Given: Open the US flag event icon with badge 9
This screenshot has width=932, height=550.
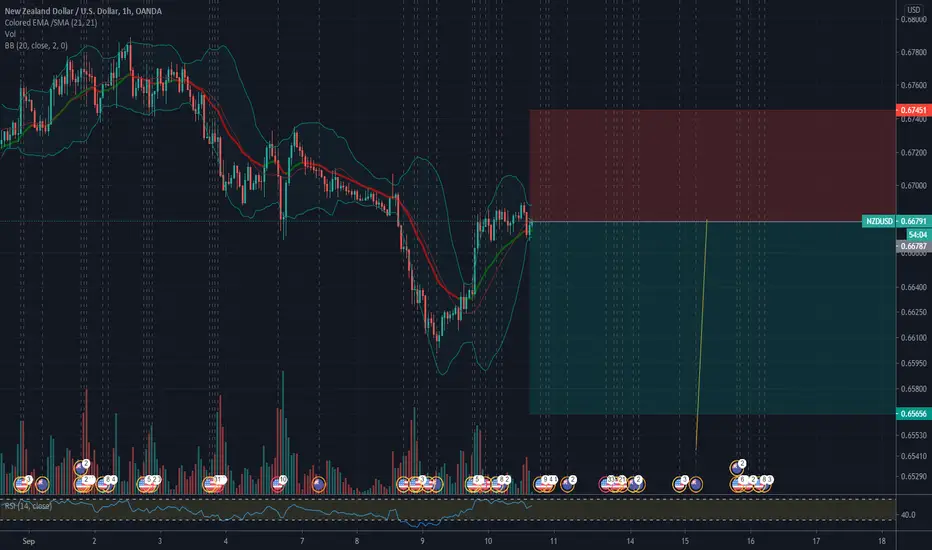Looking at the screenshot, I should pos(541,485).
